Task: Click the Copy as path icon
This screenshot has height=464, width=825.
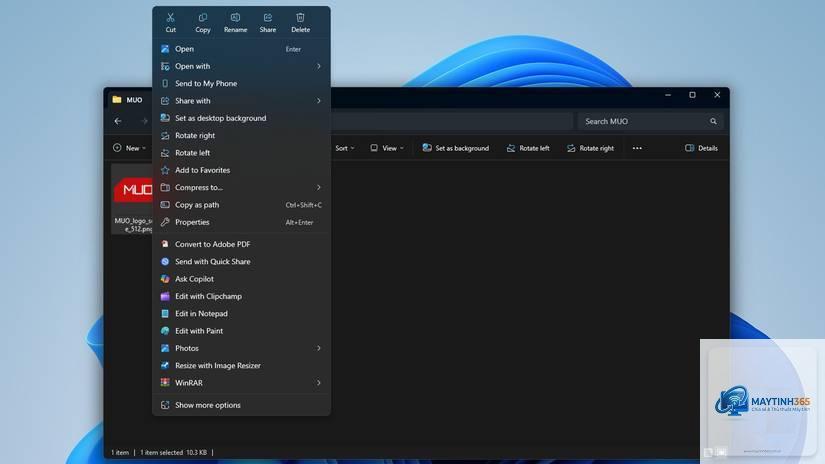Action: pyautogui.click(x=165, y=205)
